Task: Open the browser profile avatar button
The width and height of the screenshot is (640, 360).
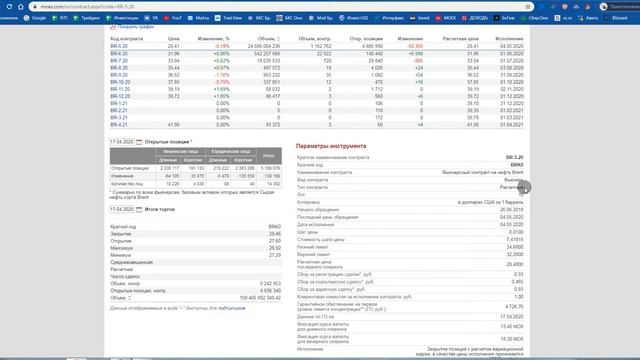Action: pos(604,7)
